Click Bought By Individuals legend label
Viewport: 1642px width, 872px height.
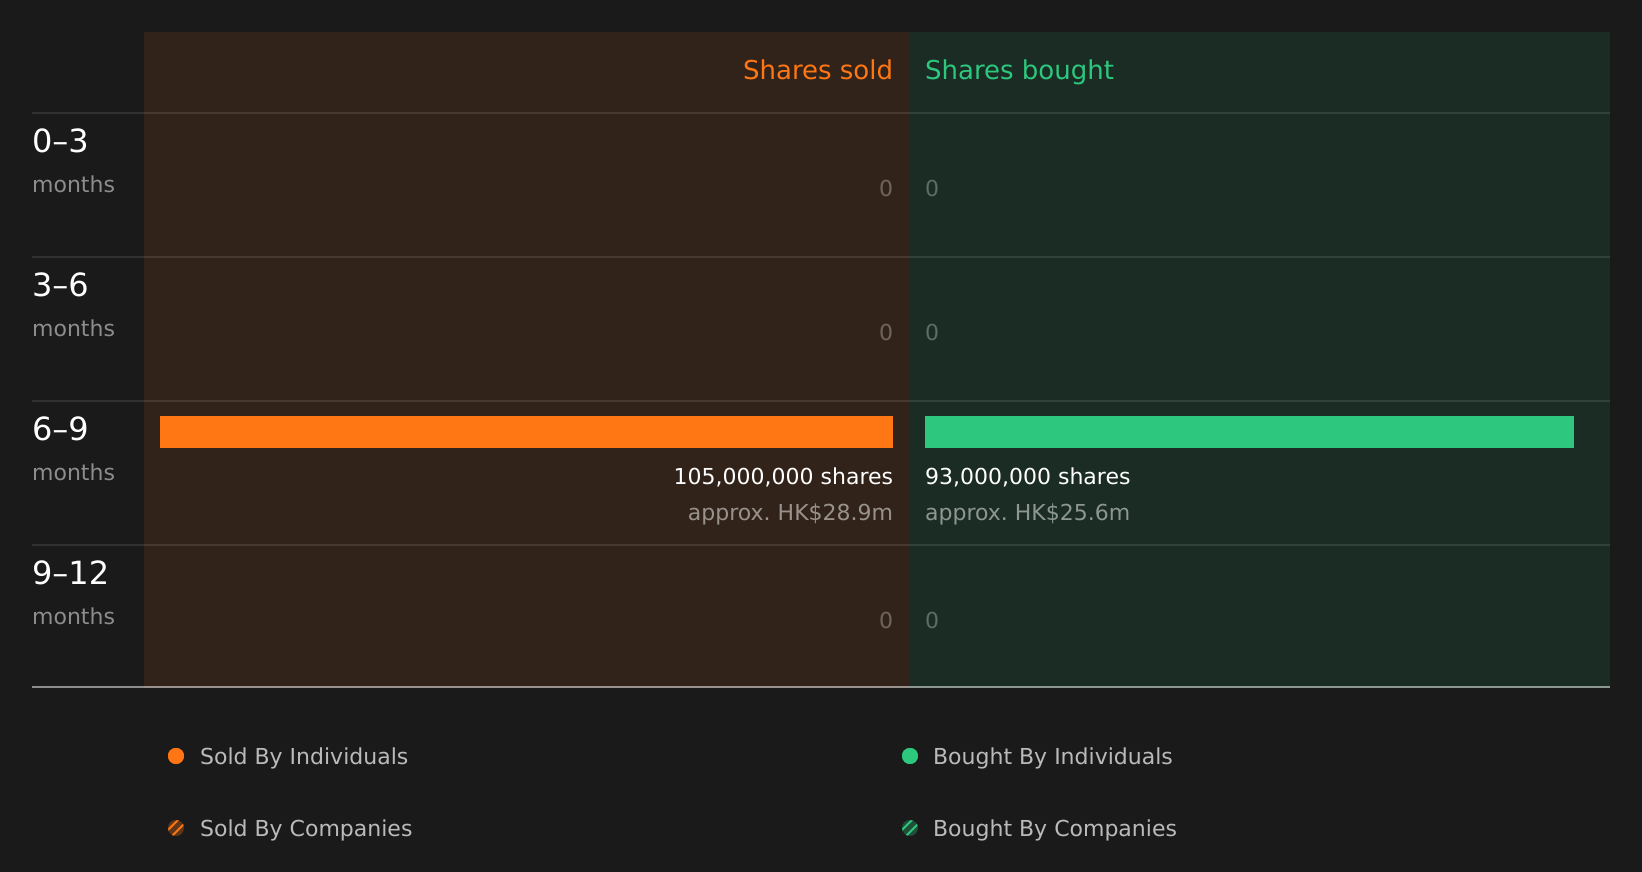click(x=1052, y=757)
